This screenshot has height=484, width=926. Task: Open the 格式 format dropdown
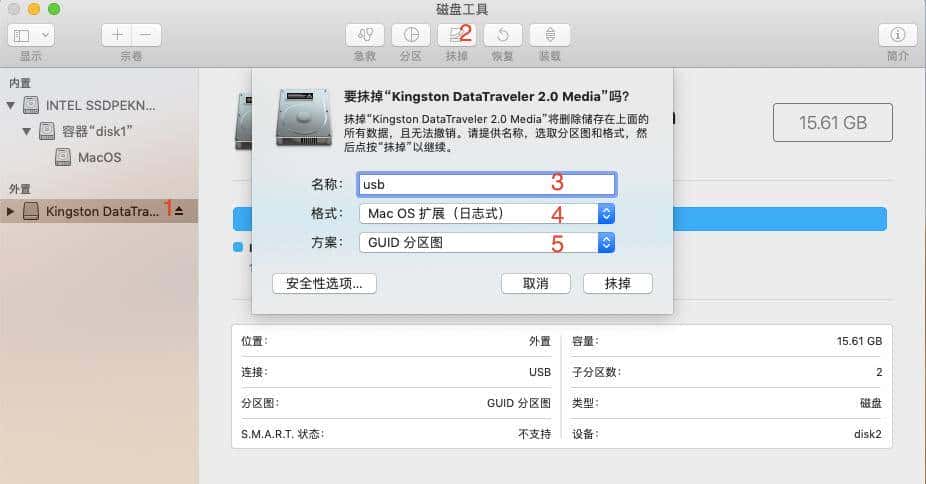487,214
